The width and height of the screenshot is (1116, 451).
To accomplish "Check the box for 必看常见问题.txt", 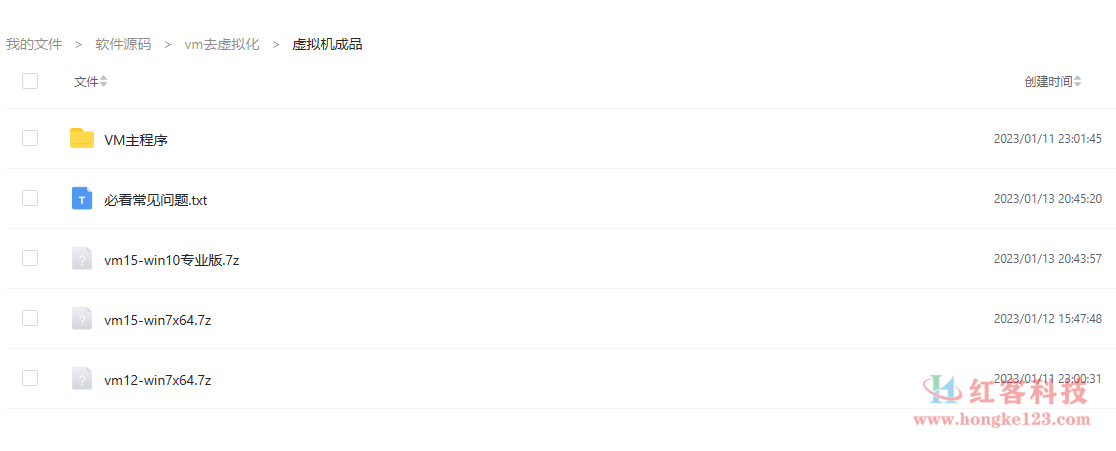I will 30,198.
